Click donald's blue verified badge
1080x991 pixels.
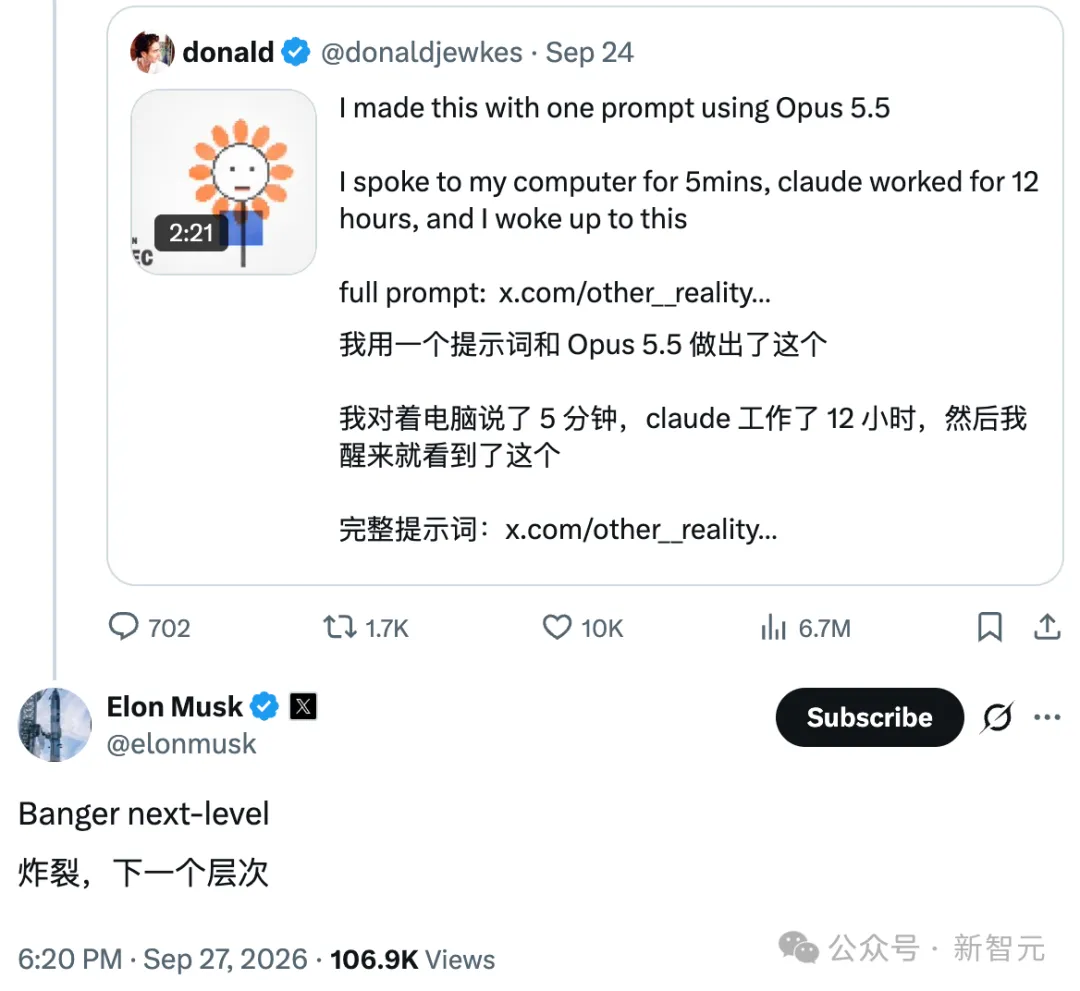(296, 52)
